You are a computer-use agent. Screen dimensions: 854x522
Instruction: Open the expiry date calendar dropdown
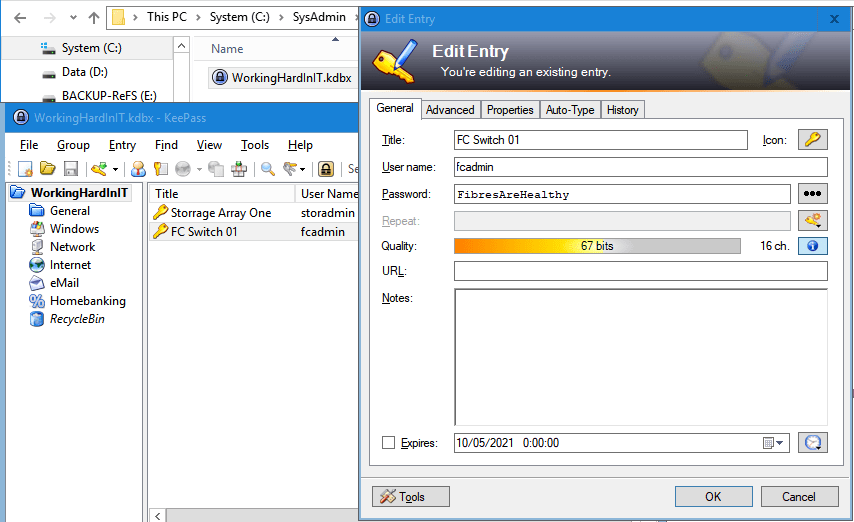tap(773, 443)
